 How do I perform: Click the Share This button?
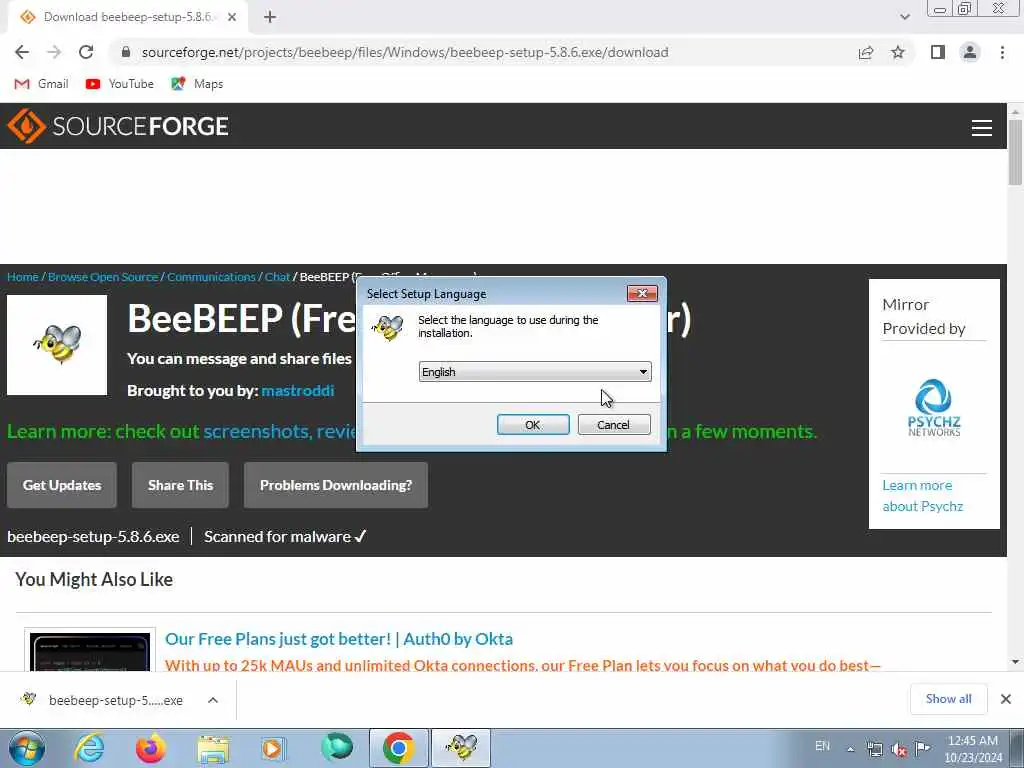coord(180,485)
